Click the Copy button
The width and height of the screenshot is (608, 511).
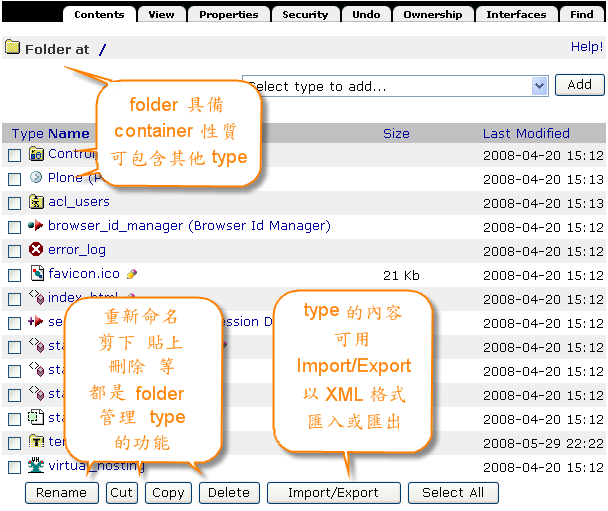[x=168, y=493]
